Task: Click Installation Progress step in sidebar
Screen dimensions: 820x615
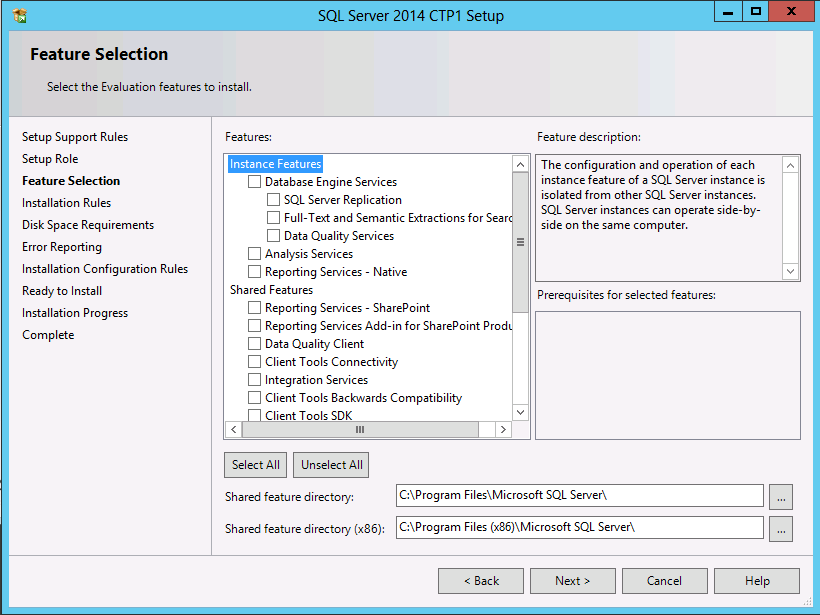Action: (75, 313)
